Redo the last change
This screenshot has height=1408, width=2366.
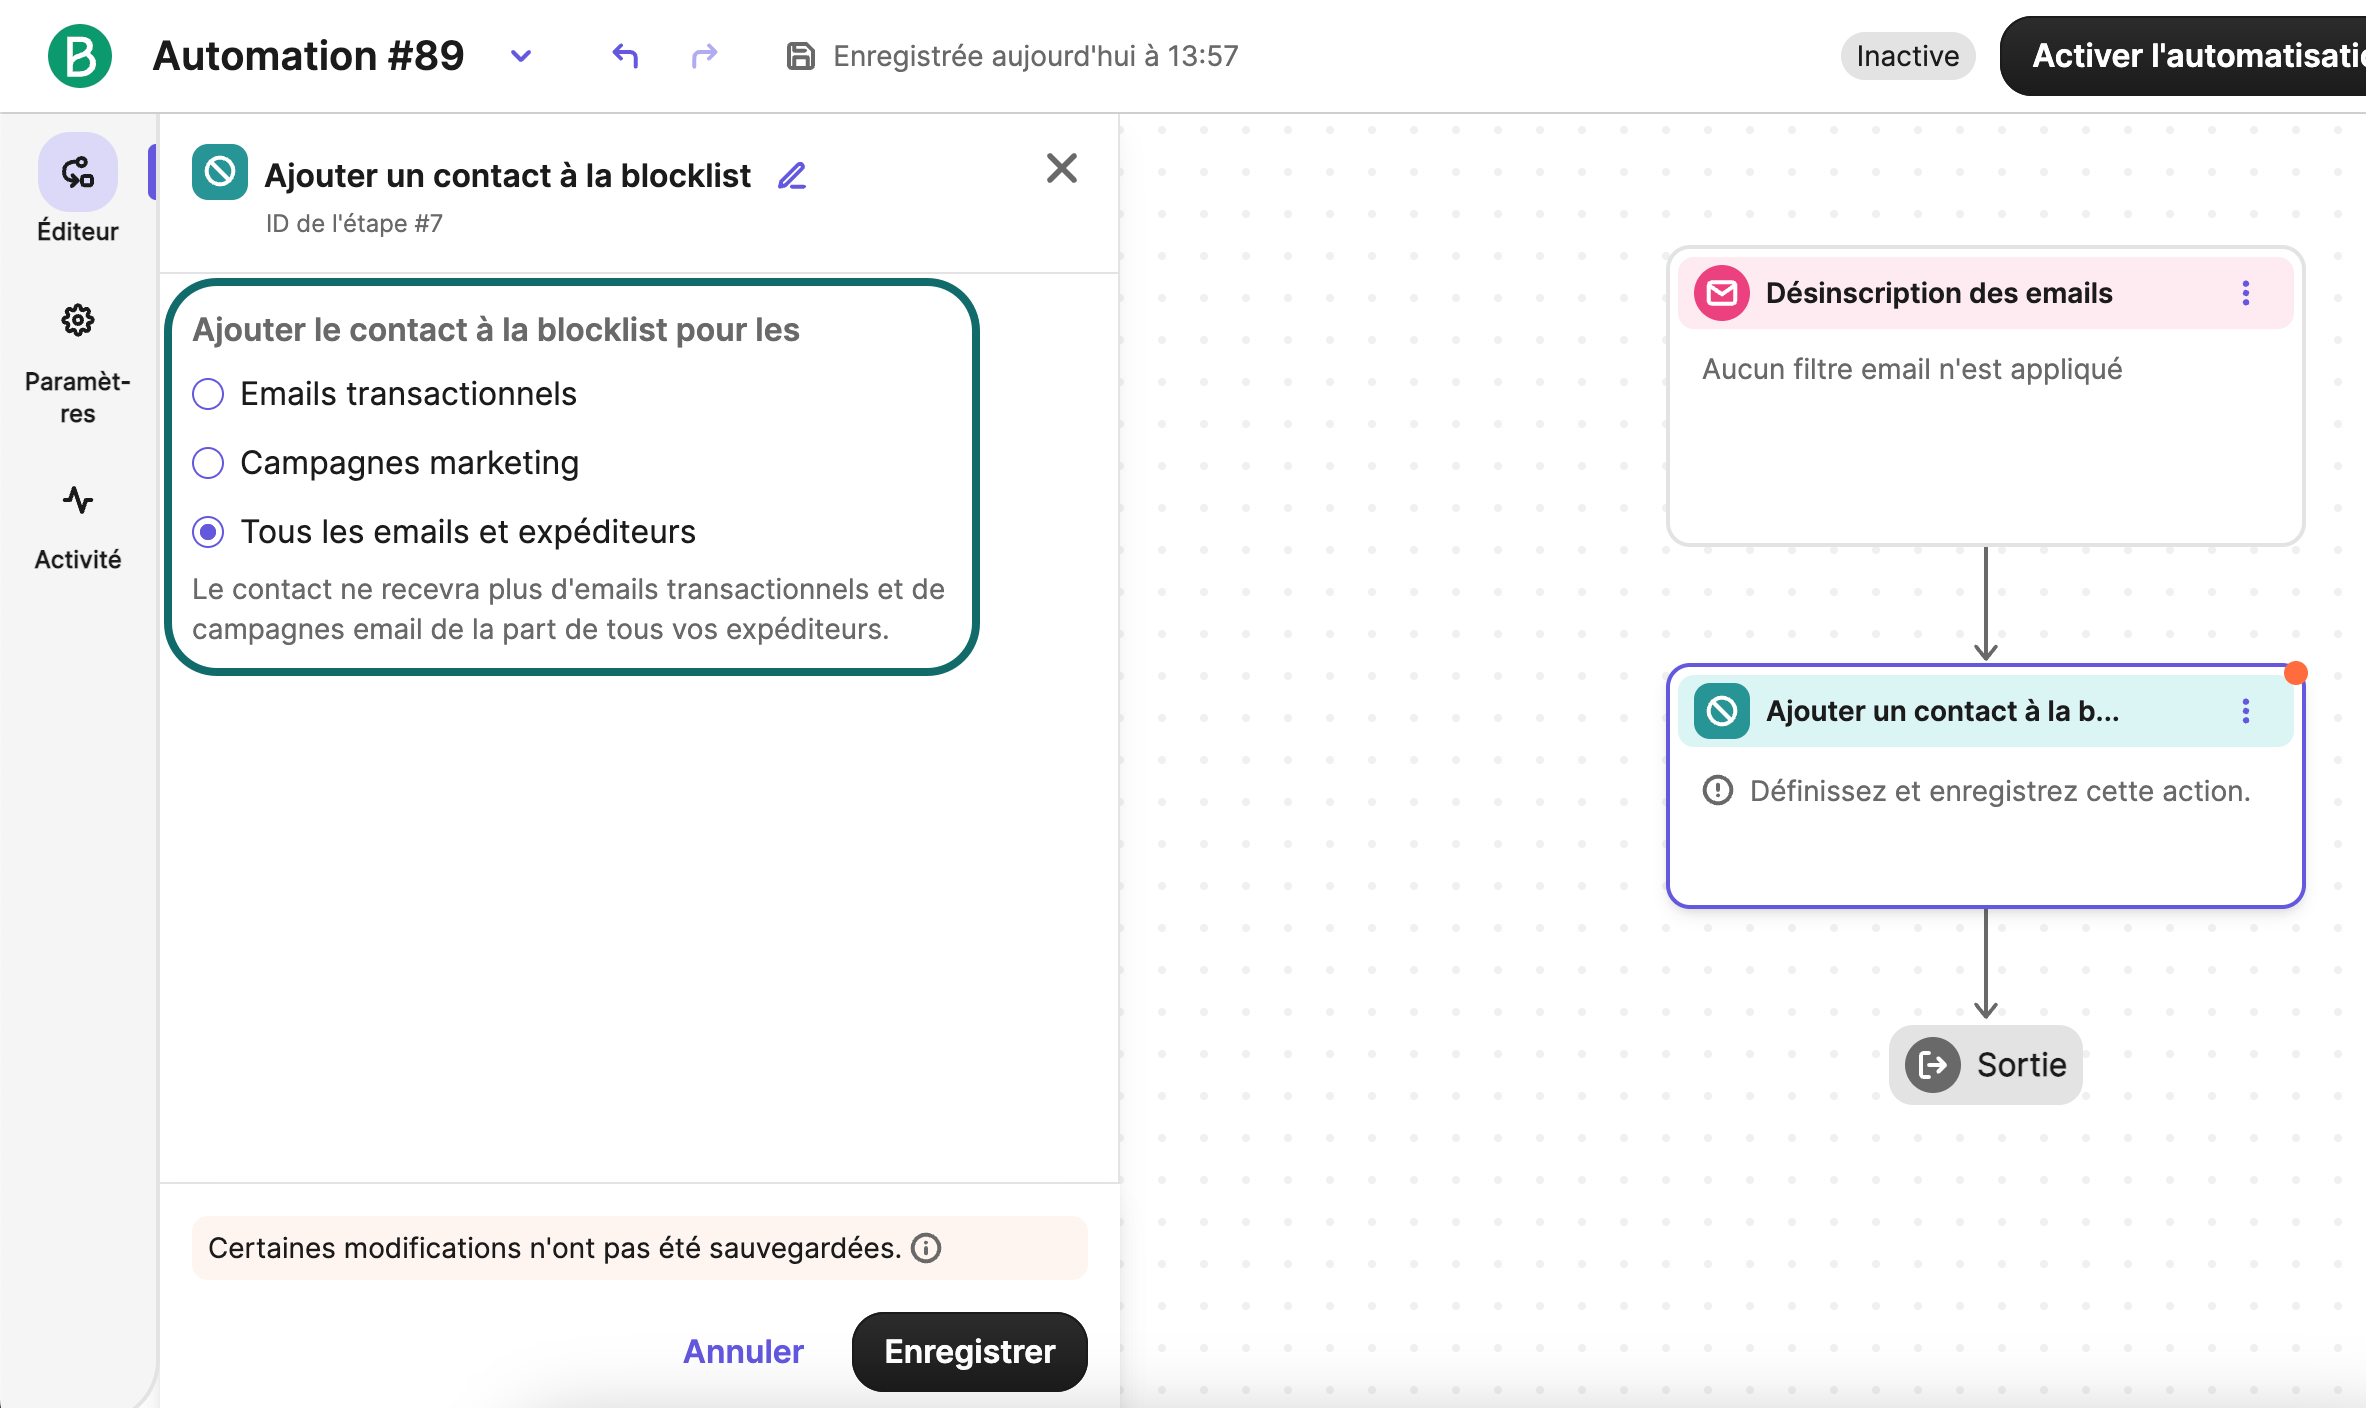pyautogui.click(x=705, y=56)
